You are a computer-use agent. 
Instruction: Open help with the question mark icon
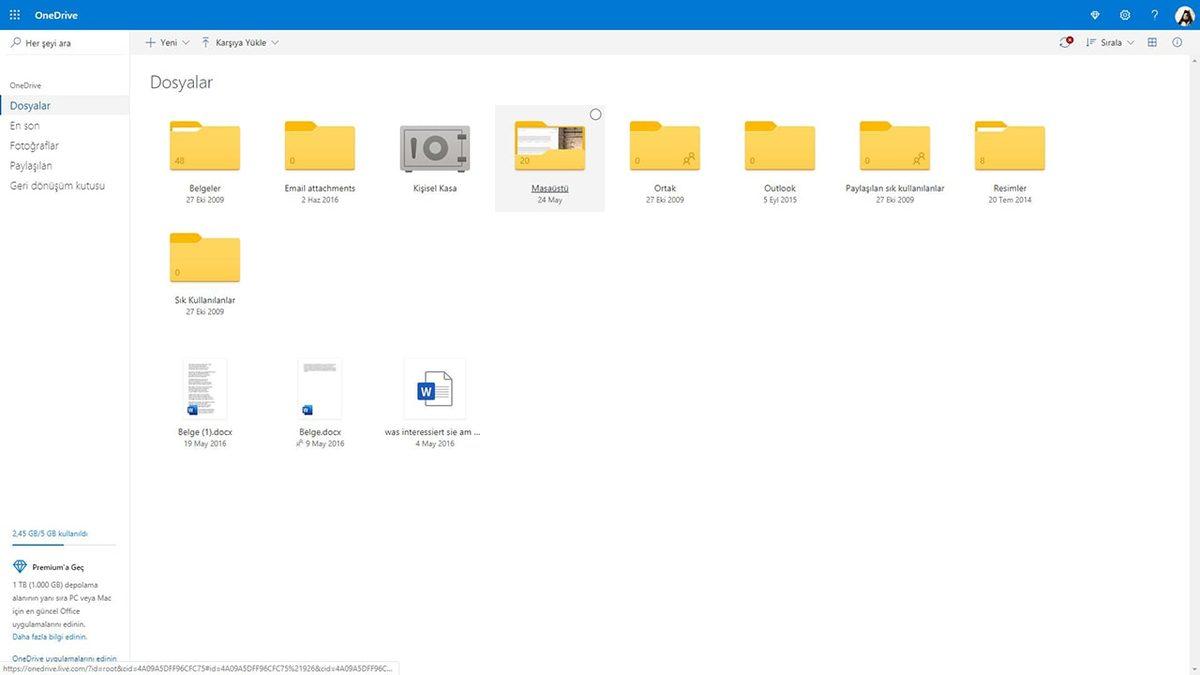(x=1155, y=15)
